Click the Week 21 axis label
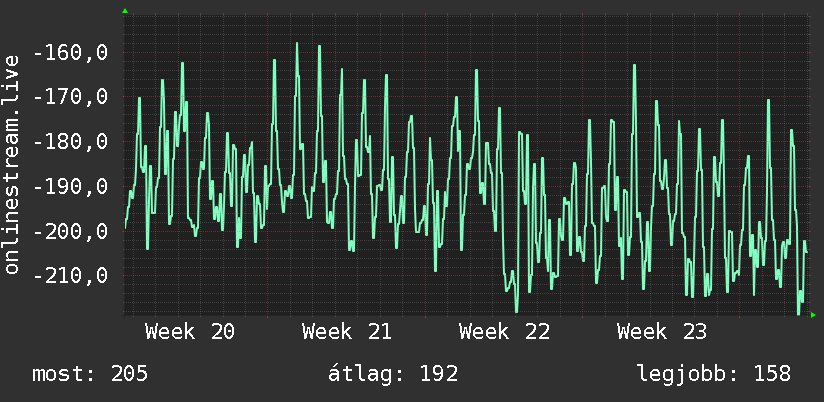The height and width of the screenshot is (402, 824). tap(347, 332)
